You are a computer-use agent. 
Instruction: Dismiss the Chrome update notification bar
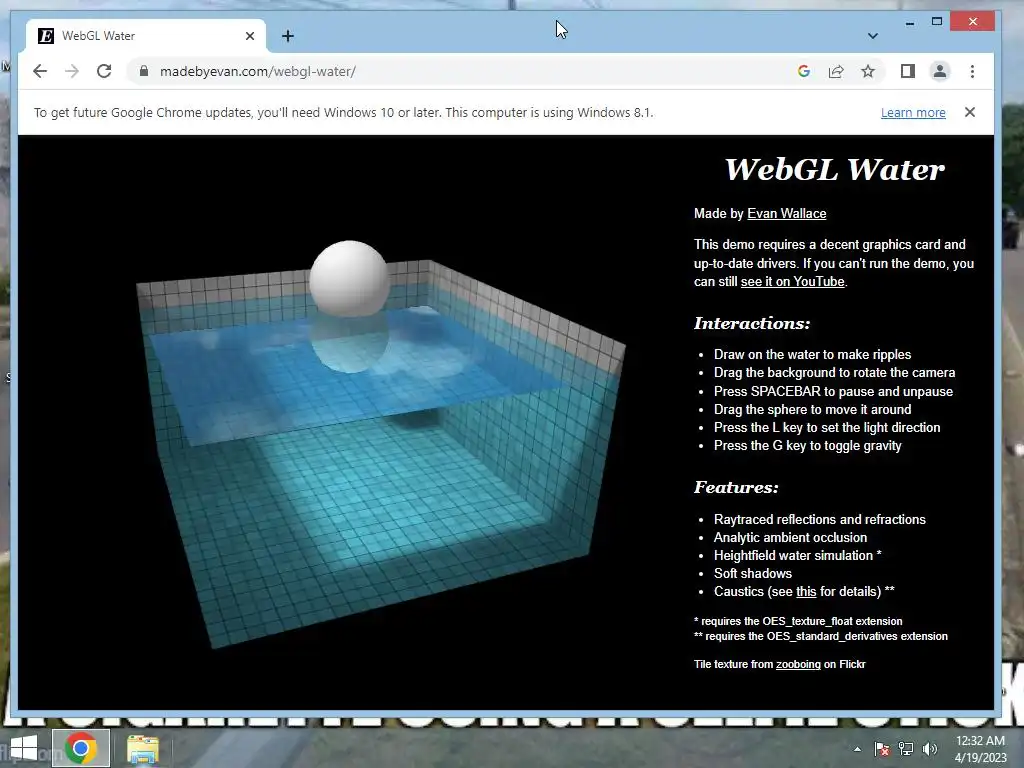point(970,112)
